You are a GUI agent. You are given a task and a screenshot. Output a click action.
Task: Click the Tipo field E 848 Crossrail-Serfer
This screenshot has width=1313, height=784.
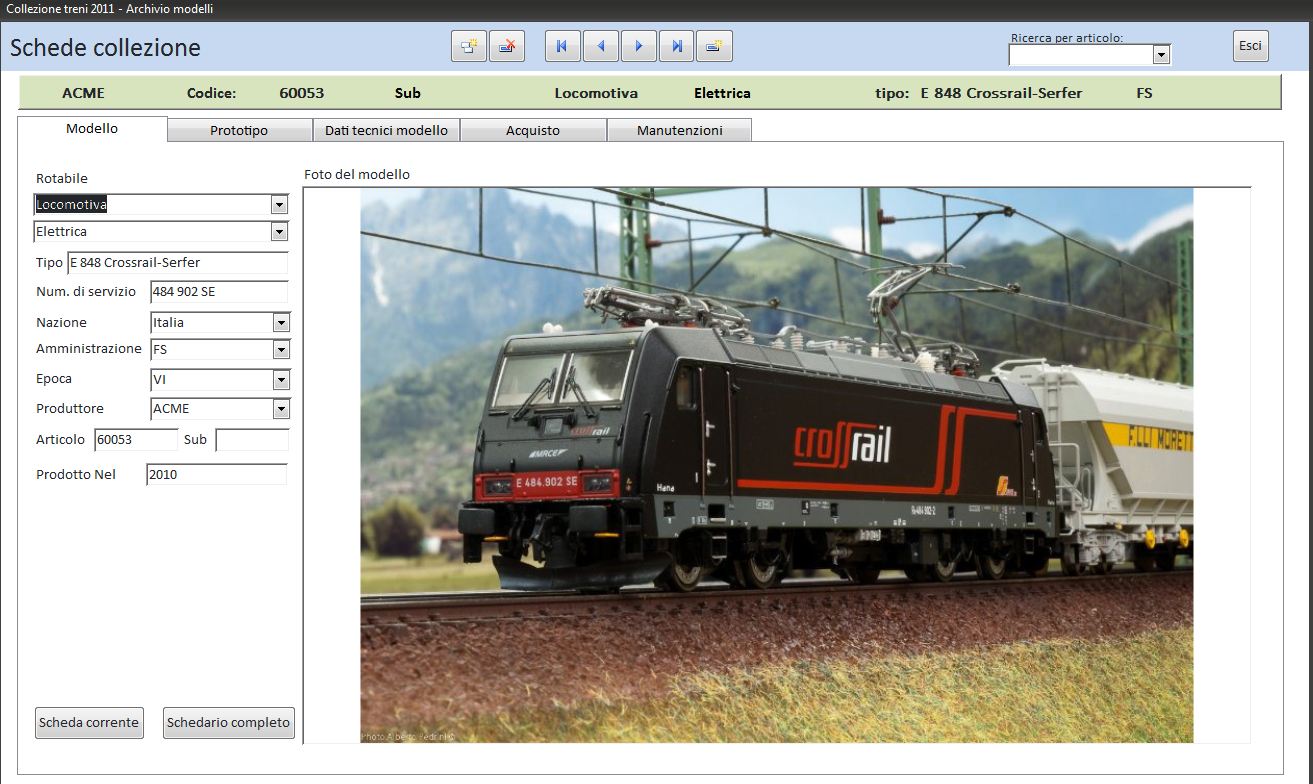tap(177, 263)
